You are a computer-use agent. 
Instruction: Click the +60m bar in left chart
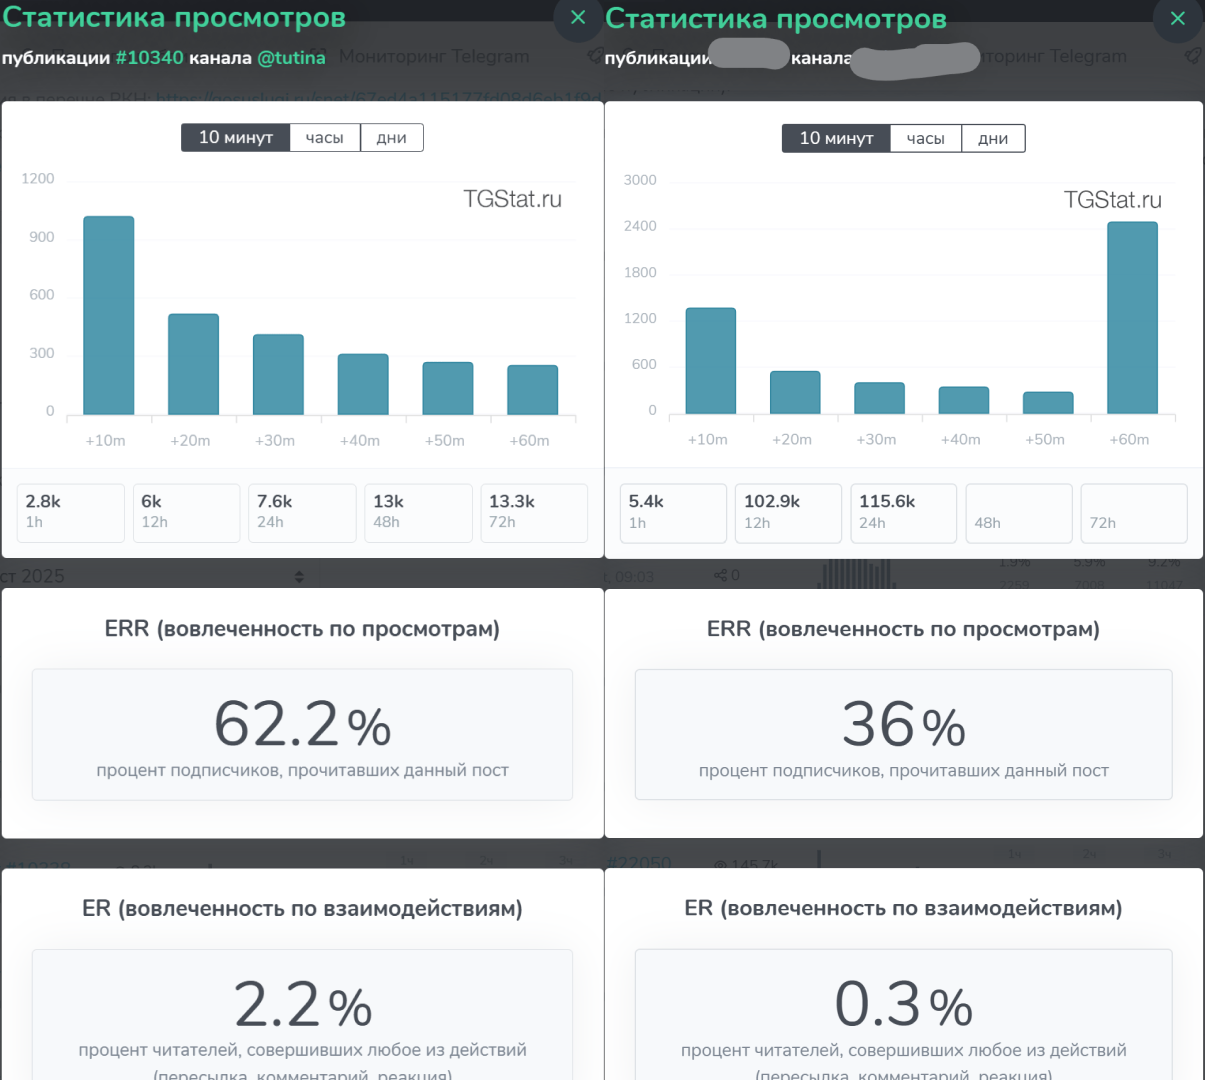[533, 390]
